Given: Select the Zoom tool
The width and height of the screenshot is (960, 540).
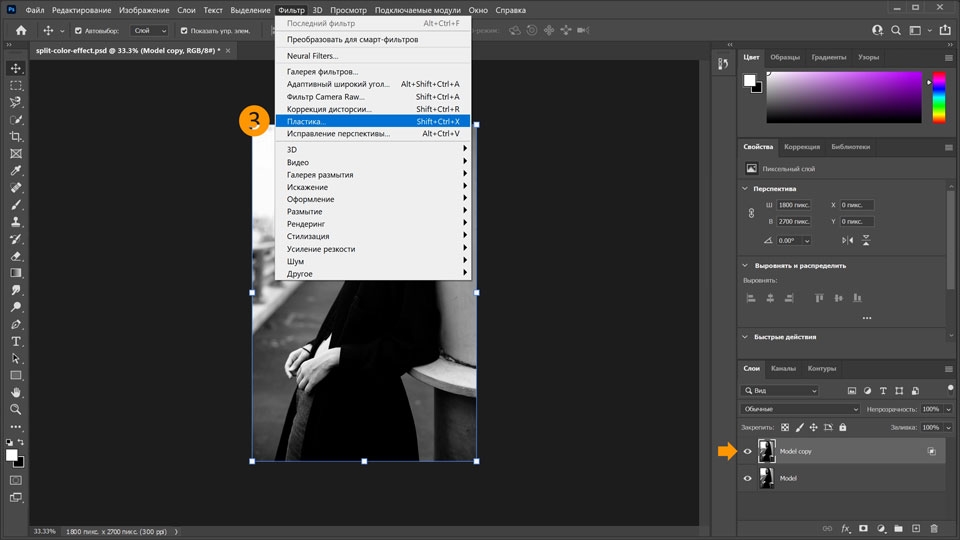Looking at the screenshot, I should pos(16,410).
